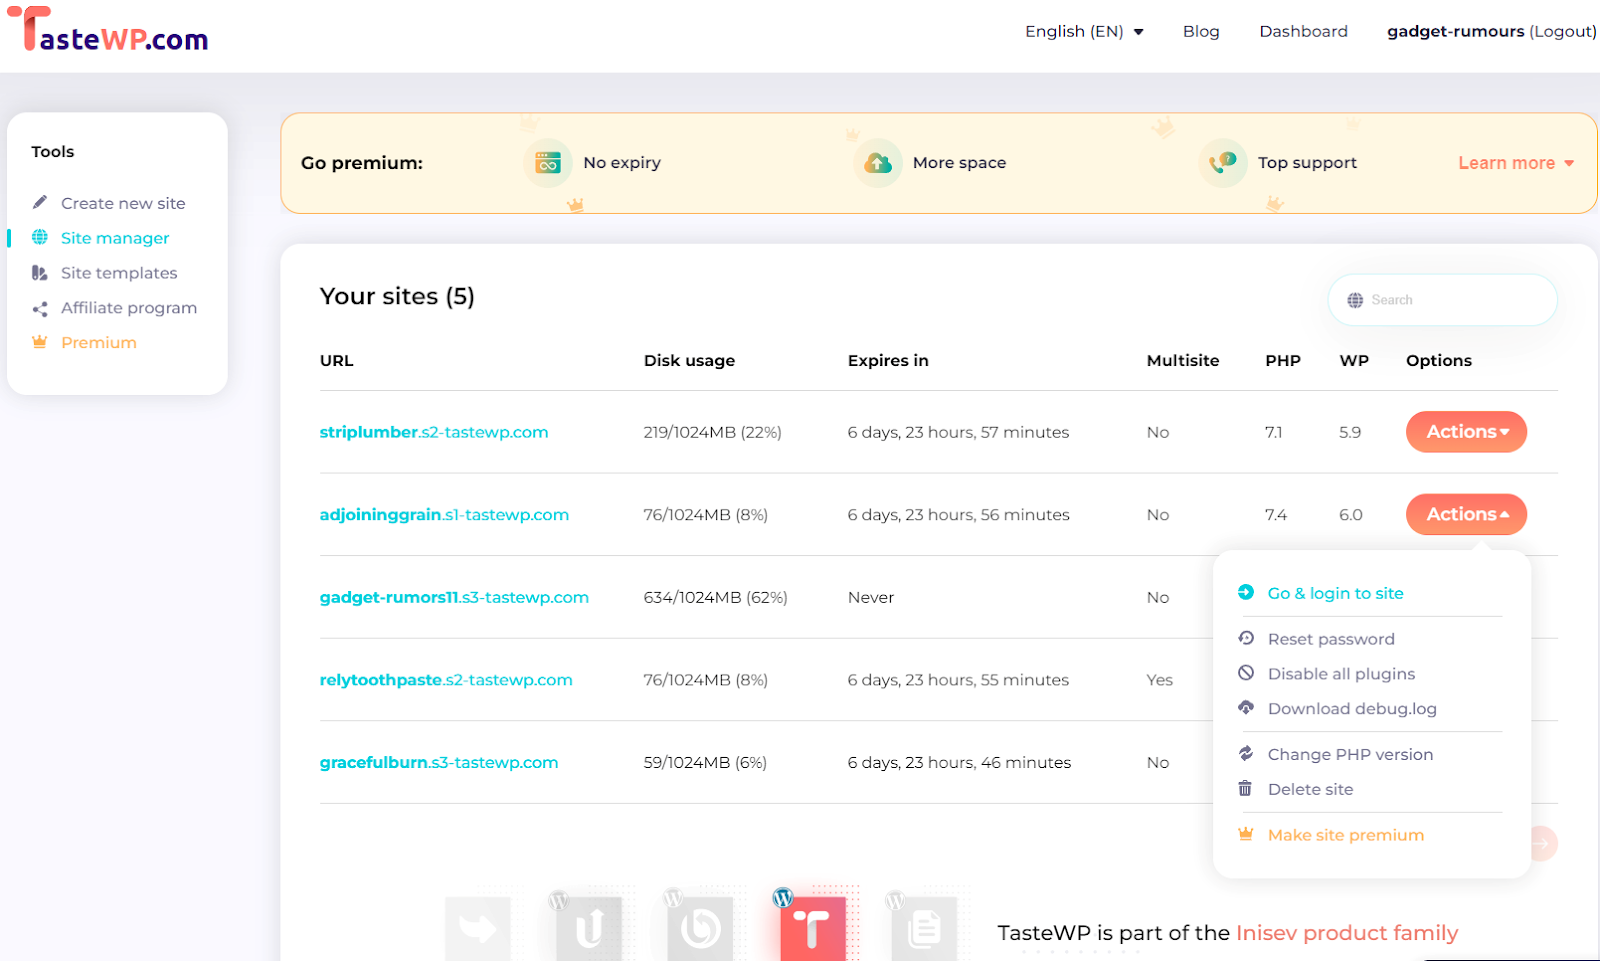1600x961 pixels.
Task: Click the Expires in column header
Action: pos(888,360)
